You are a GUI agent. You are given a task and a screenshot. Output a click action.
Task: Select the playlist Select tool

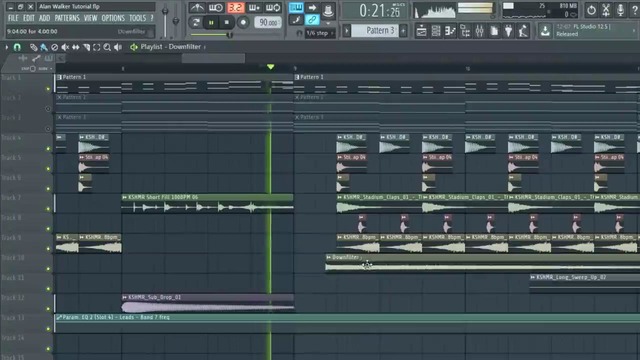pos(97,47)
